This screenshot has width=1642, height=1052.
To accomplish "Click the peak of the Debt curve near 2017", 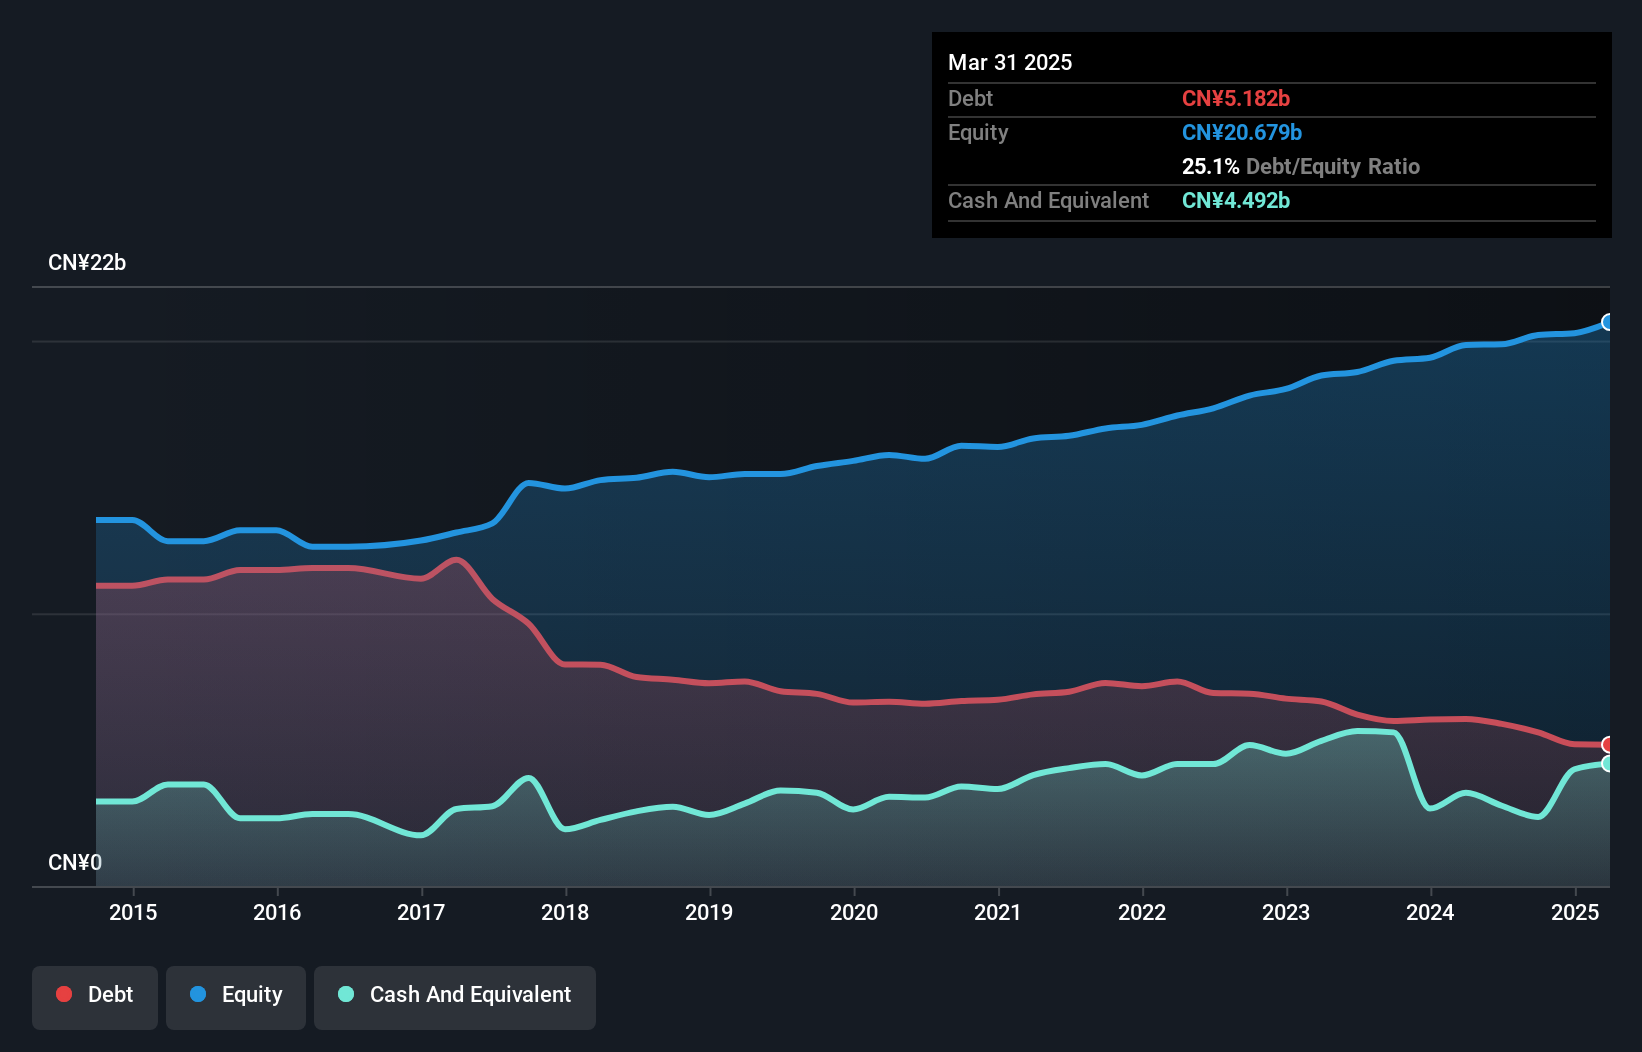I will click(457, 560).
